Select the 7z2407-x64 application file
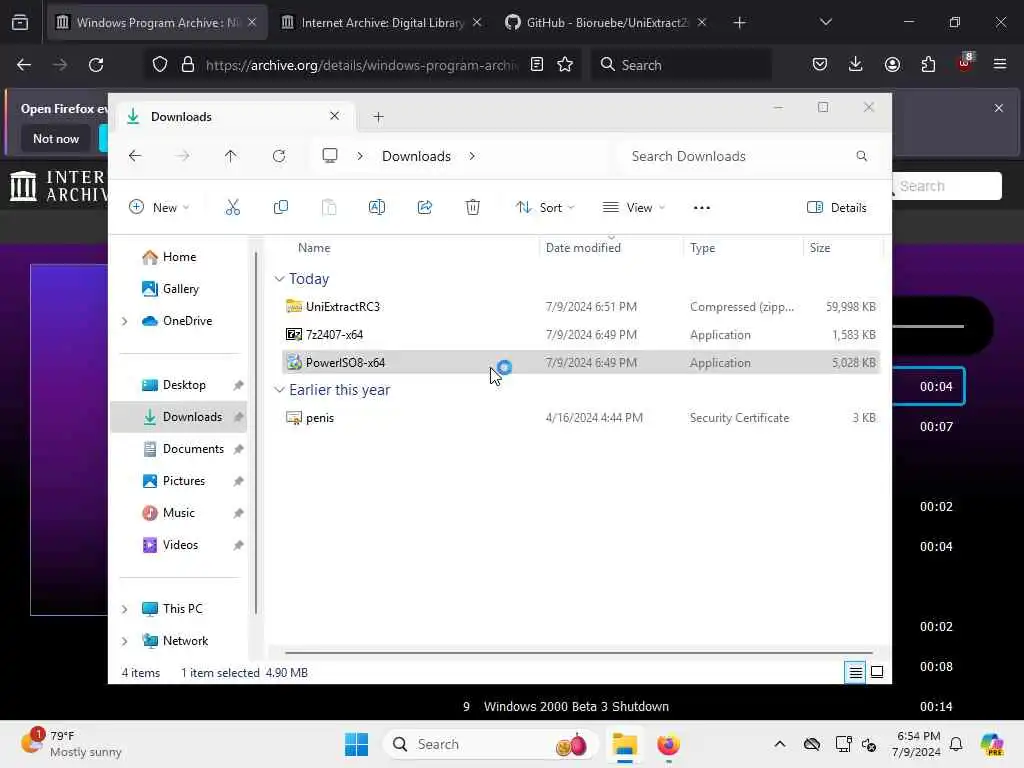 click(x=581, y=334)
